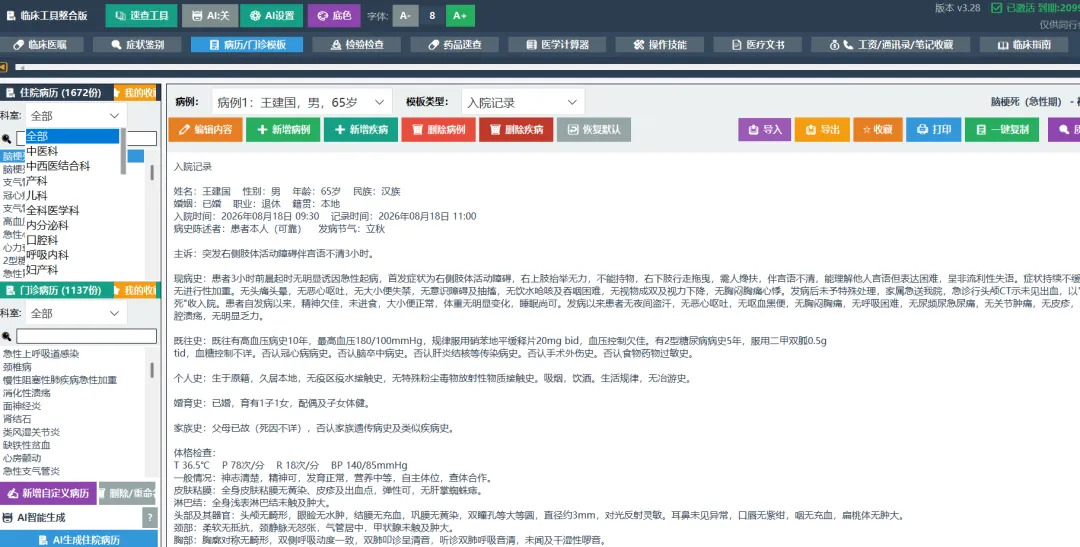1080x547 pixels.
Task: Click the 收藏 star favorite button
Action: pos(878,130)
